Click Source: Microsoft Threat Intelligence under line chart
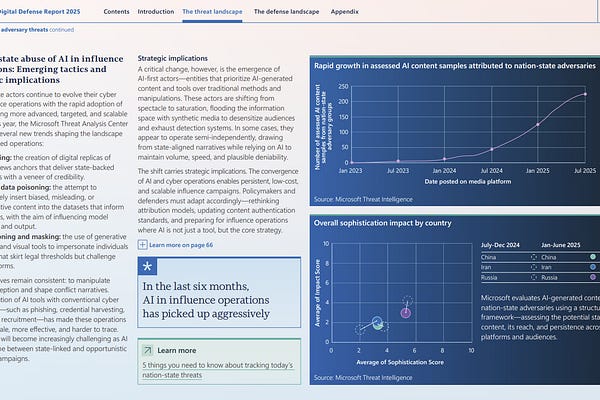 tap(363, 199)
